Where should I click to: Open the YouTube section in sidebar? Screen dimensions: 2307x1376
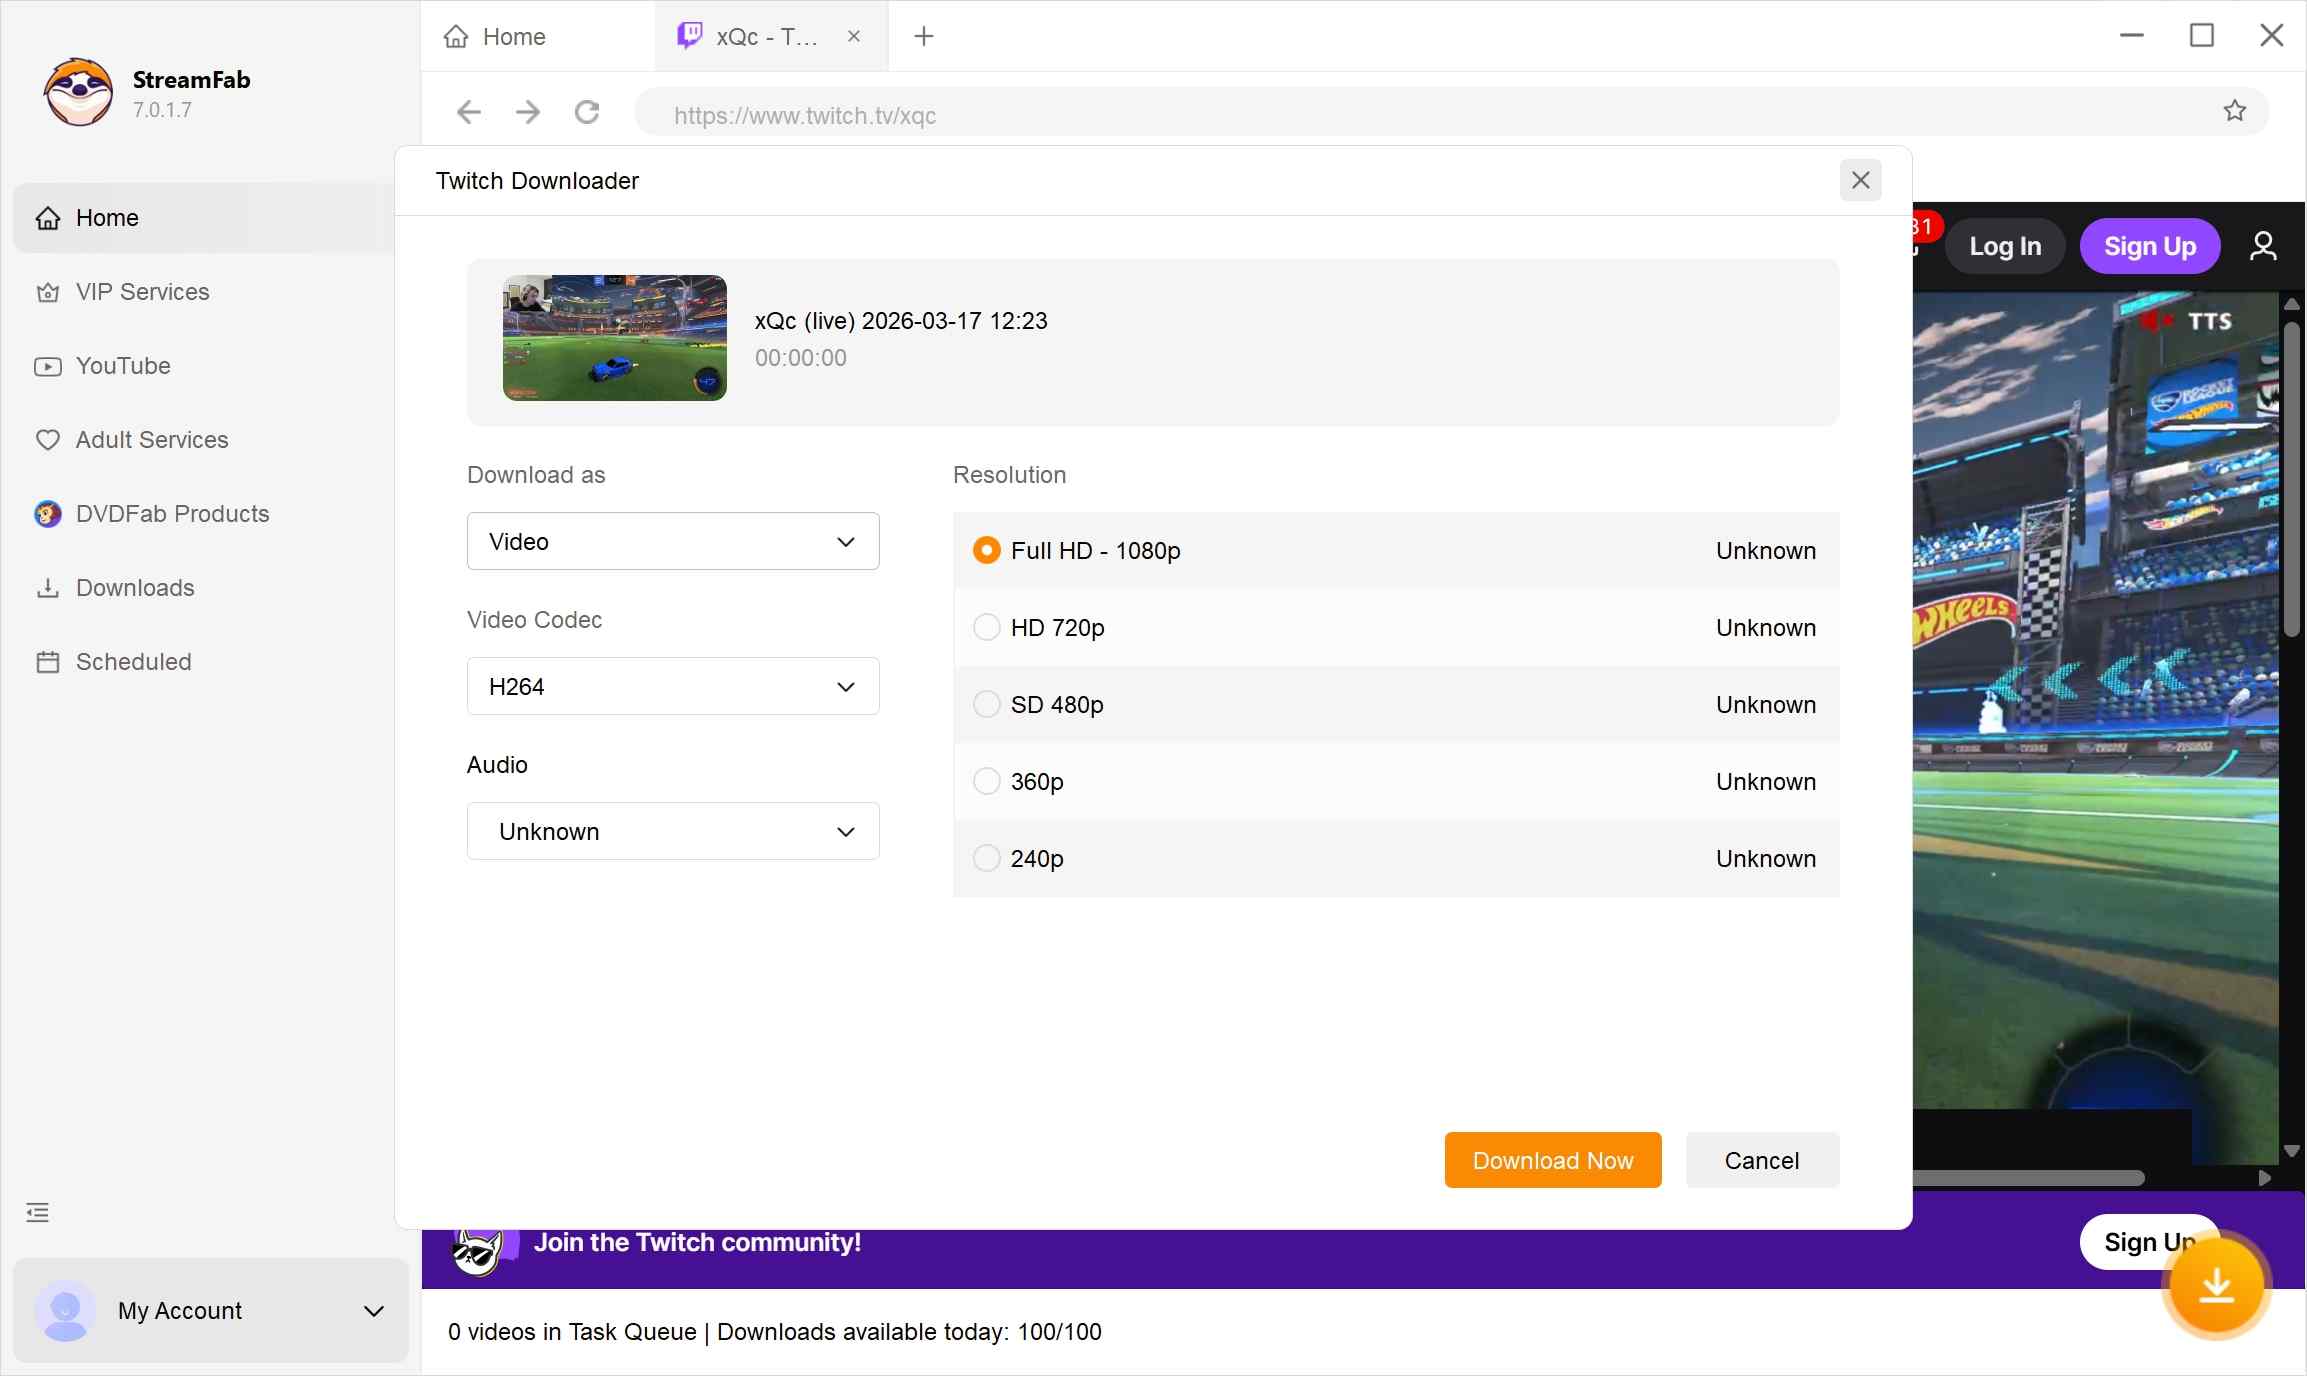click(123, 366)
